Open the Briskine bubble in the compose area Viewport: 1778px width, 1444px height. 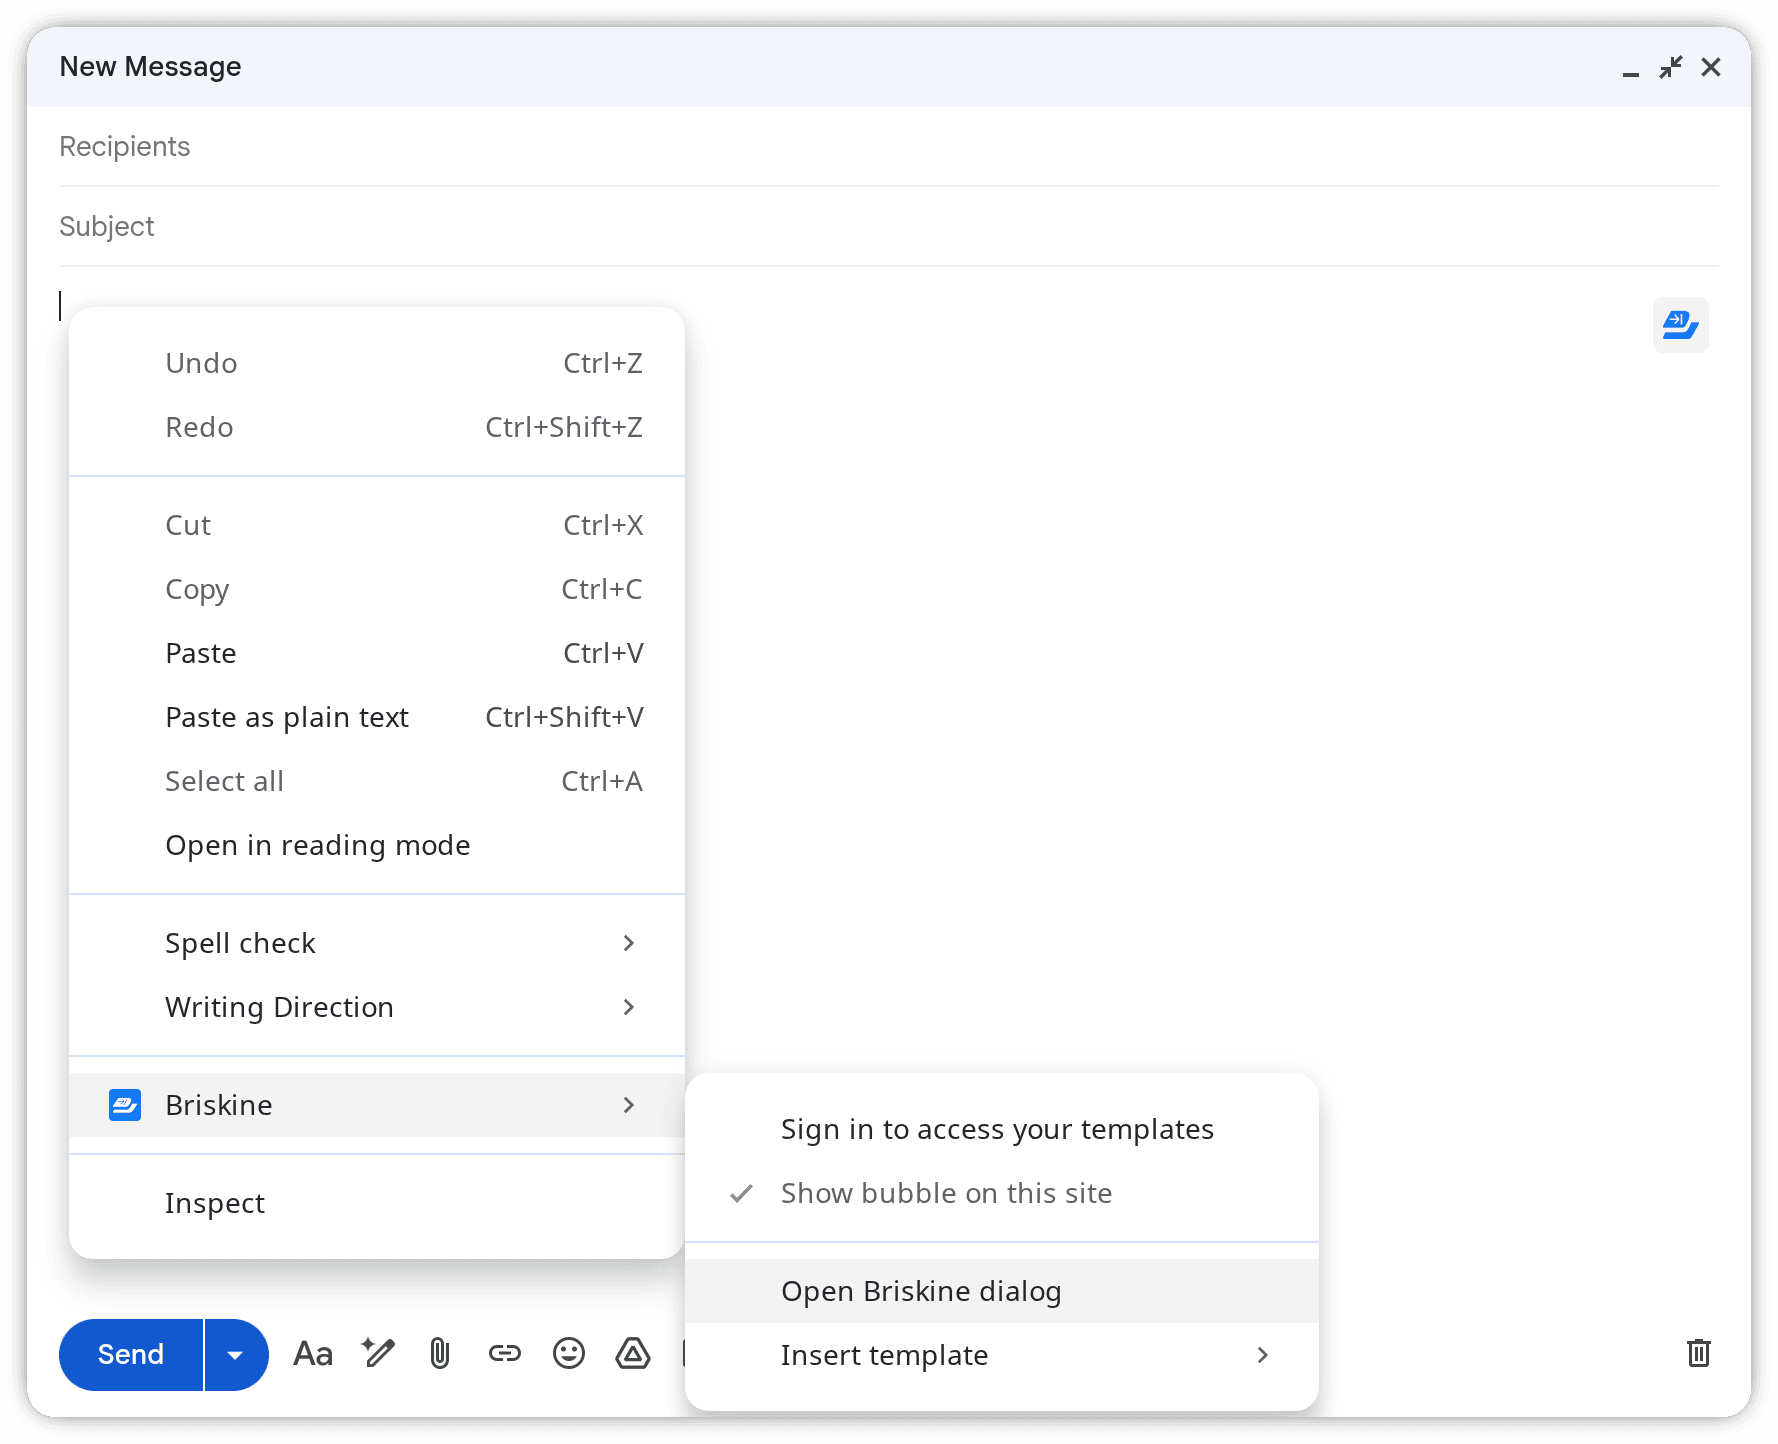1680,325
